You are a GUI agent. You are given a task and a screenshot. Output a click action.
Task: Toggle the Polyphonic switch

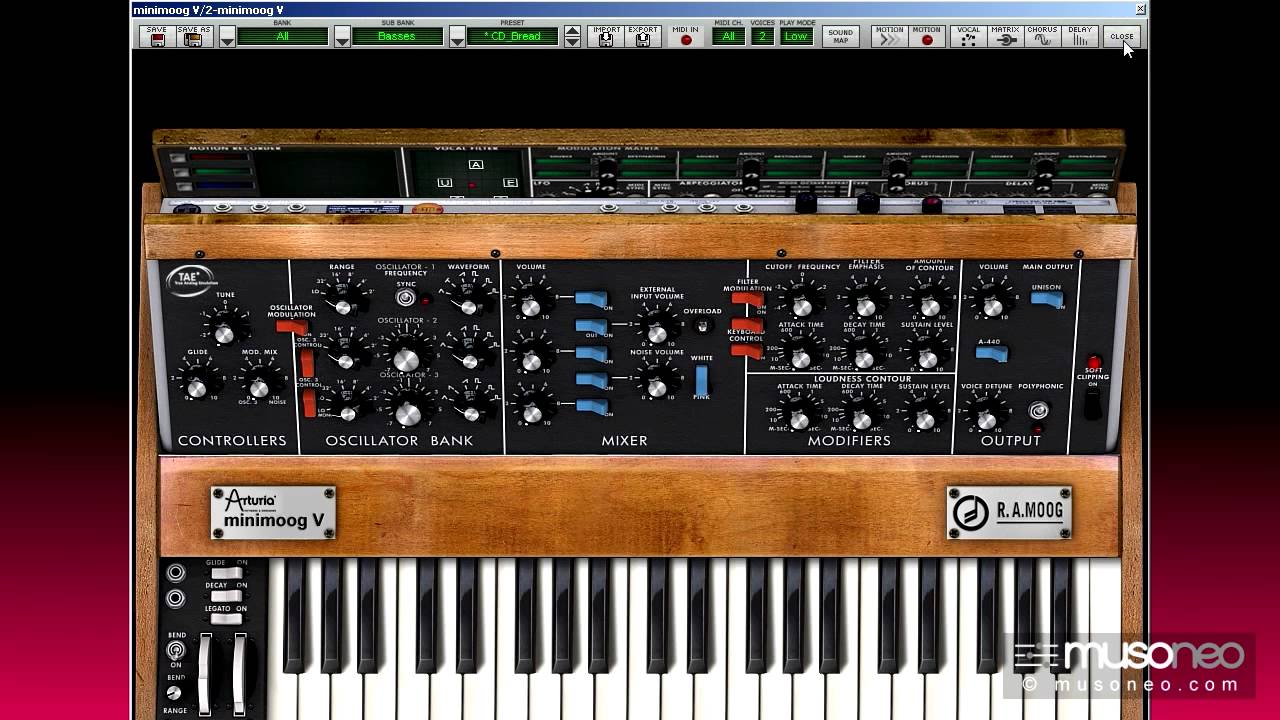(1038, 410)
